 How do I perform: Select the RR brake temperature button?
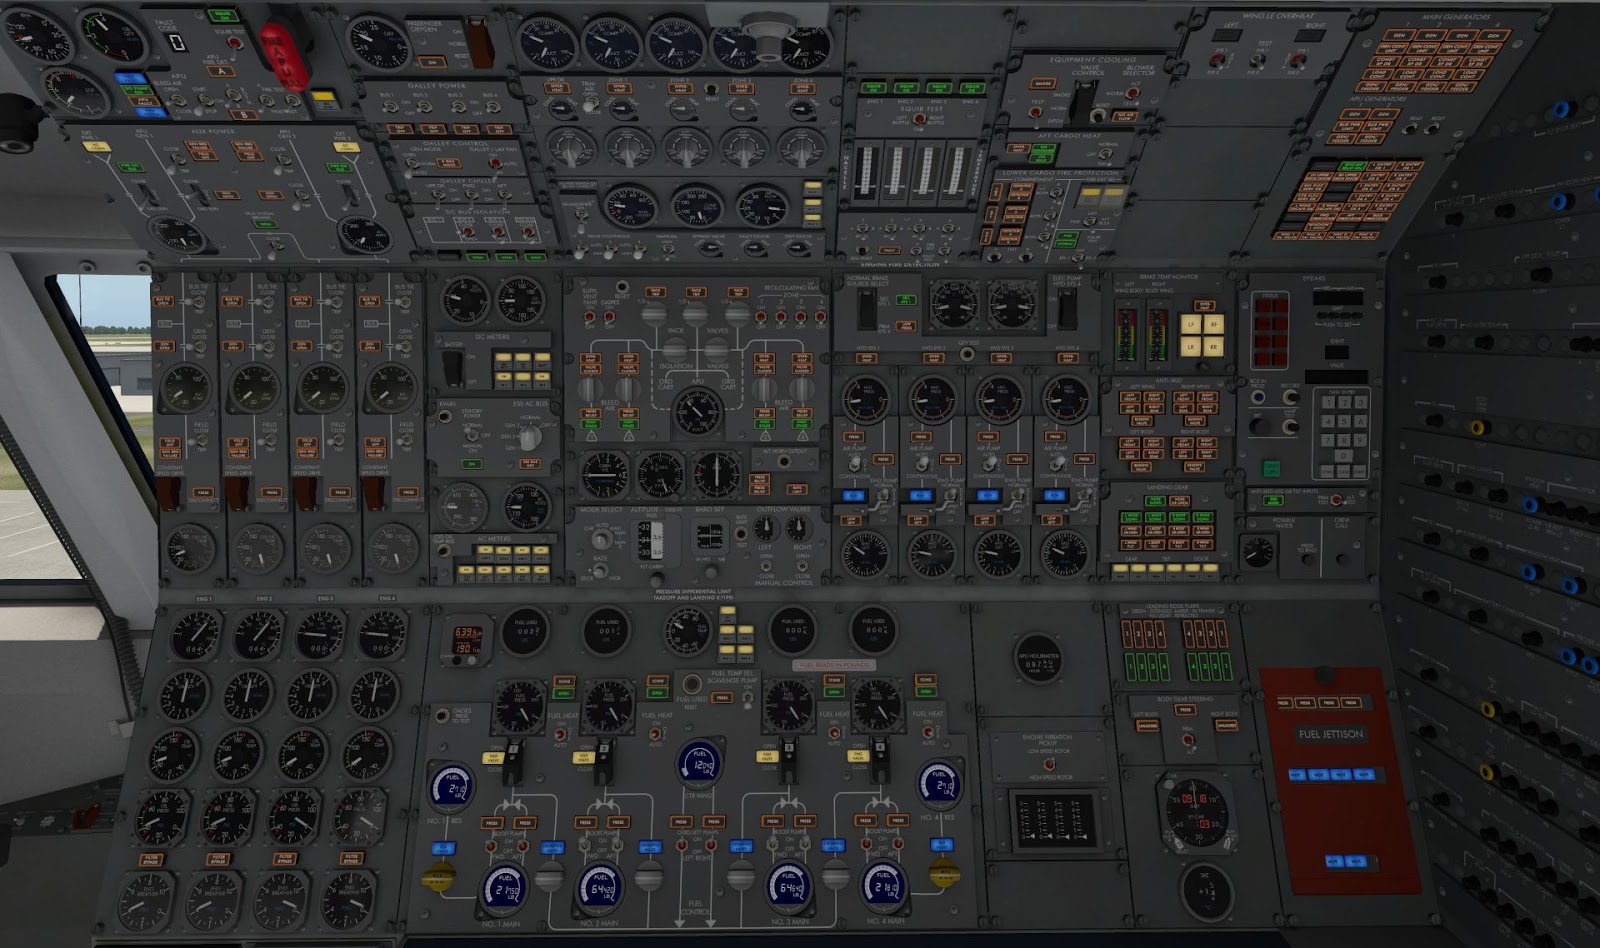[x=1214, y=347]
